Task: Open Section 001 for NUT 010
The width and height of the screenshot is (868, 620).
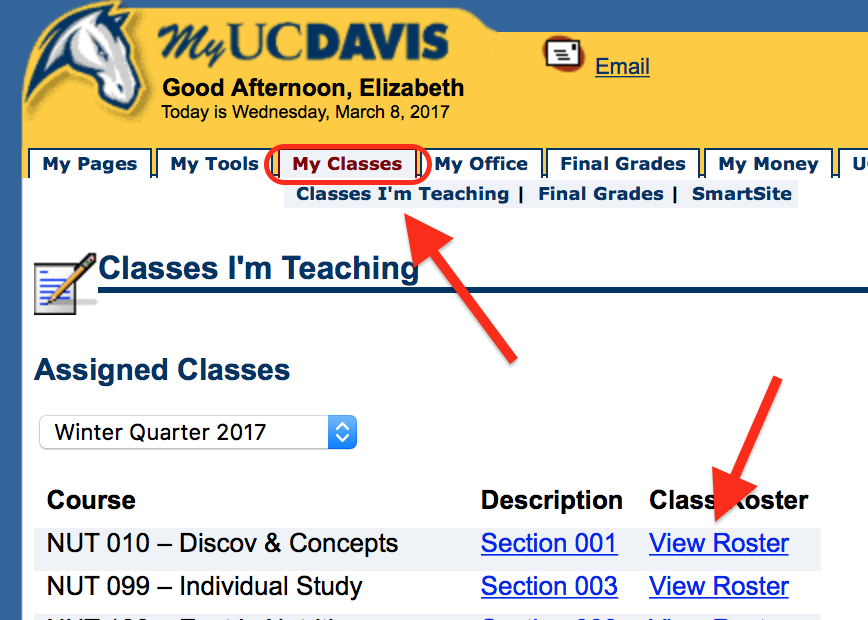Action: [549, 544]
